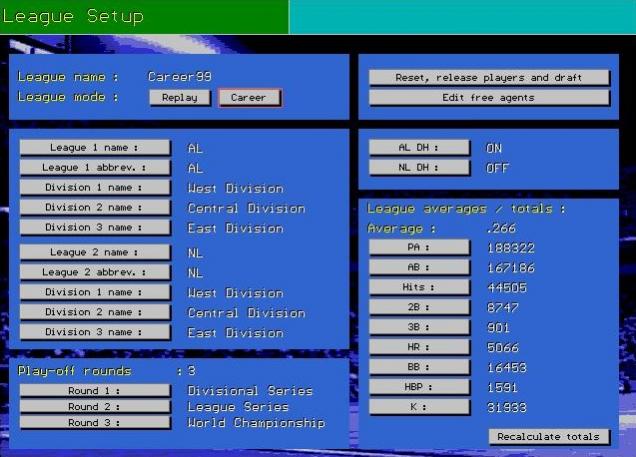This screenshot has width=636, height=457.
Task: Select the HBP totals button
Action: 418,387
